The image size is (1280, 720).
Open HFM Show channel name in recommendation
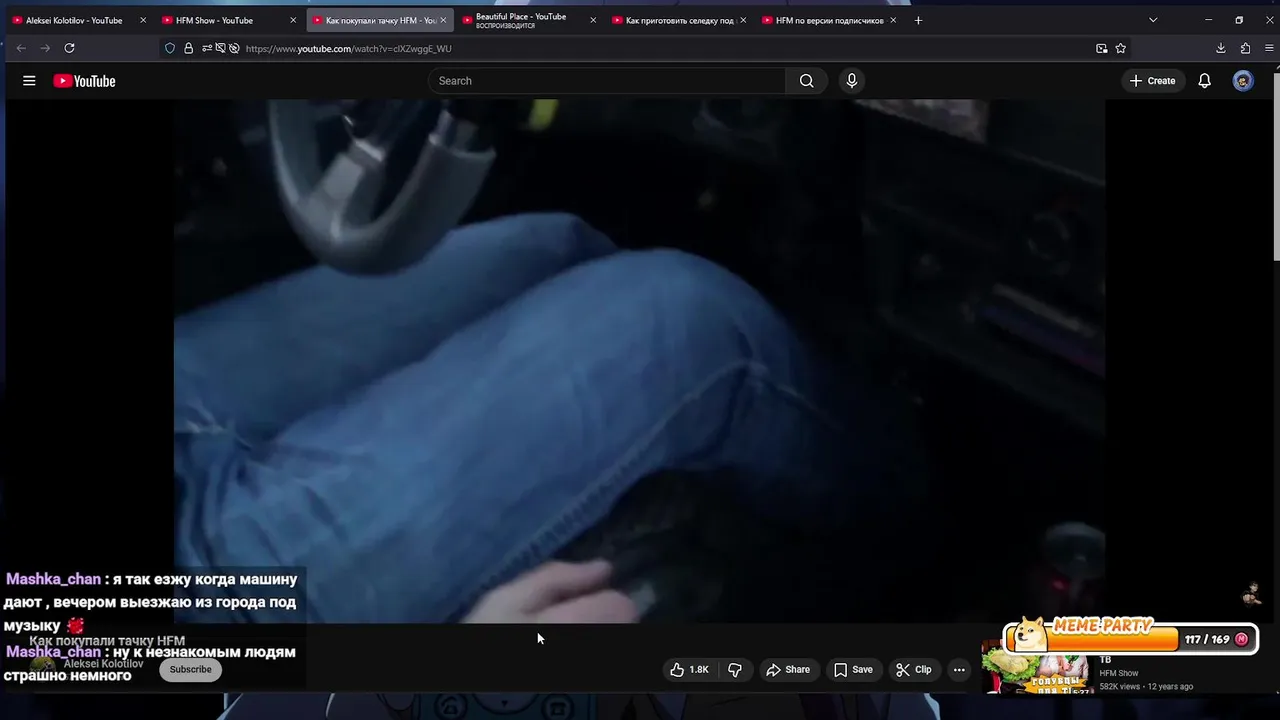(x=1119, y=673)
